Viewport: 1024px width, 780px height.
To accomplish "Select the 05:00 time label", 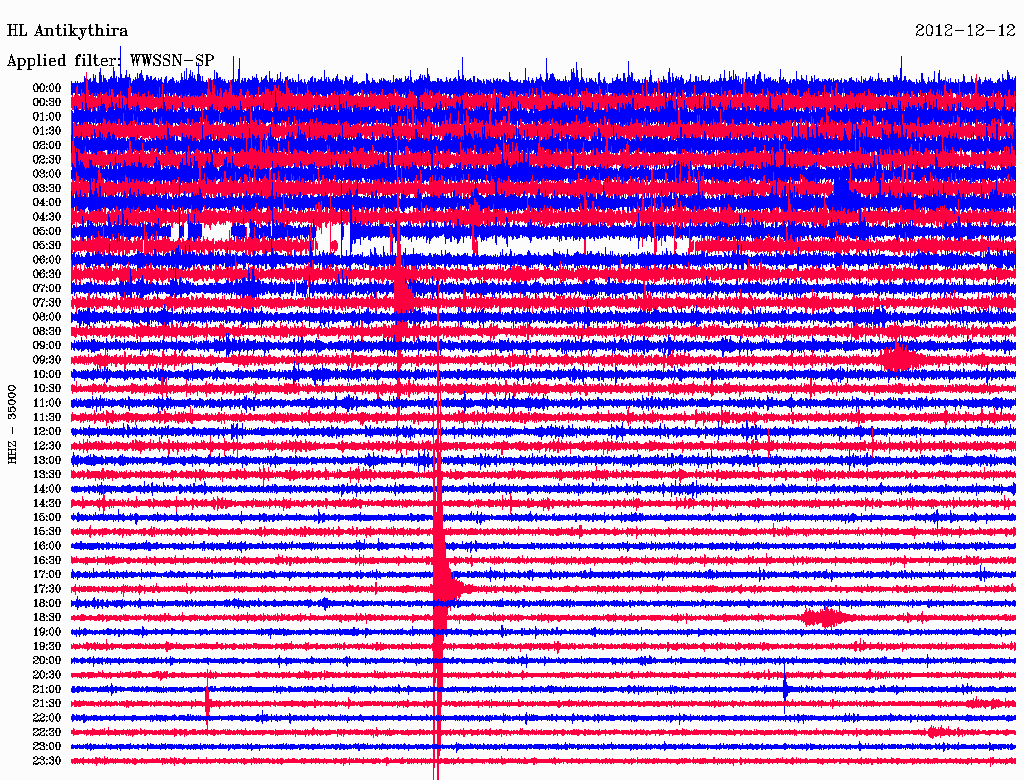I will 47,231.
